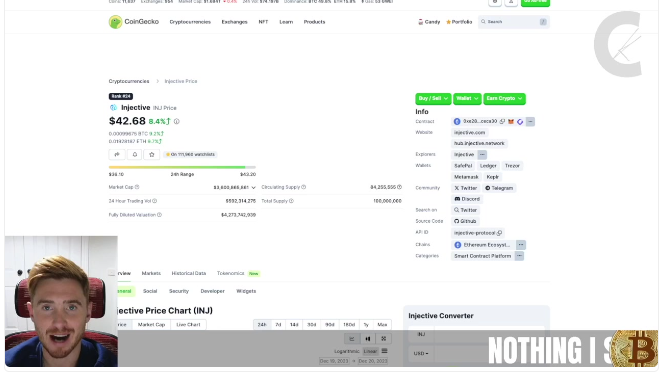
Task: Select 90d chart range
Action: point(330,325)
